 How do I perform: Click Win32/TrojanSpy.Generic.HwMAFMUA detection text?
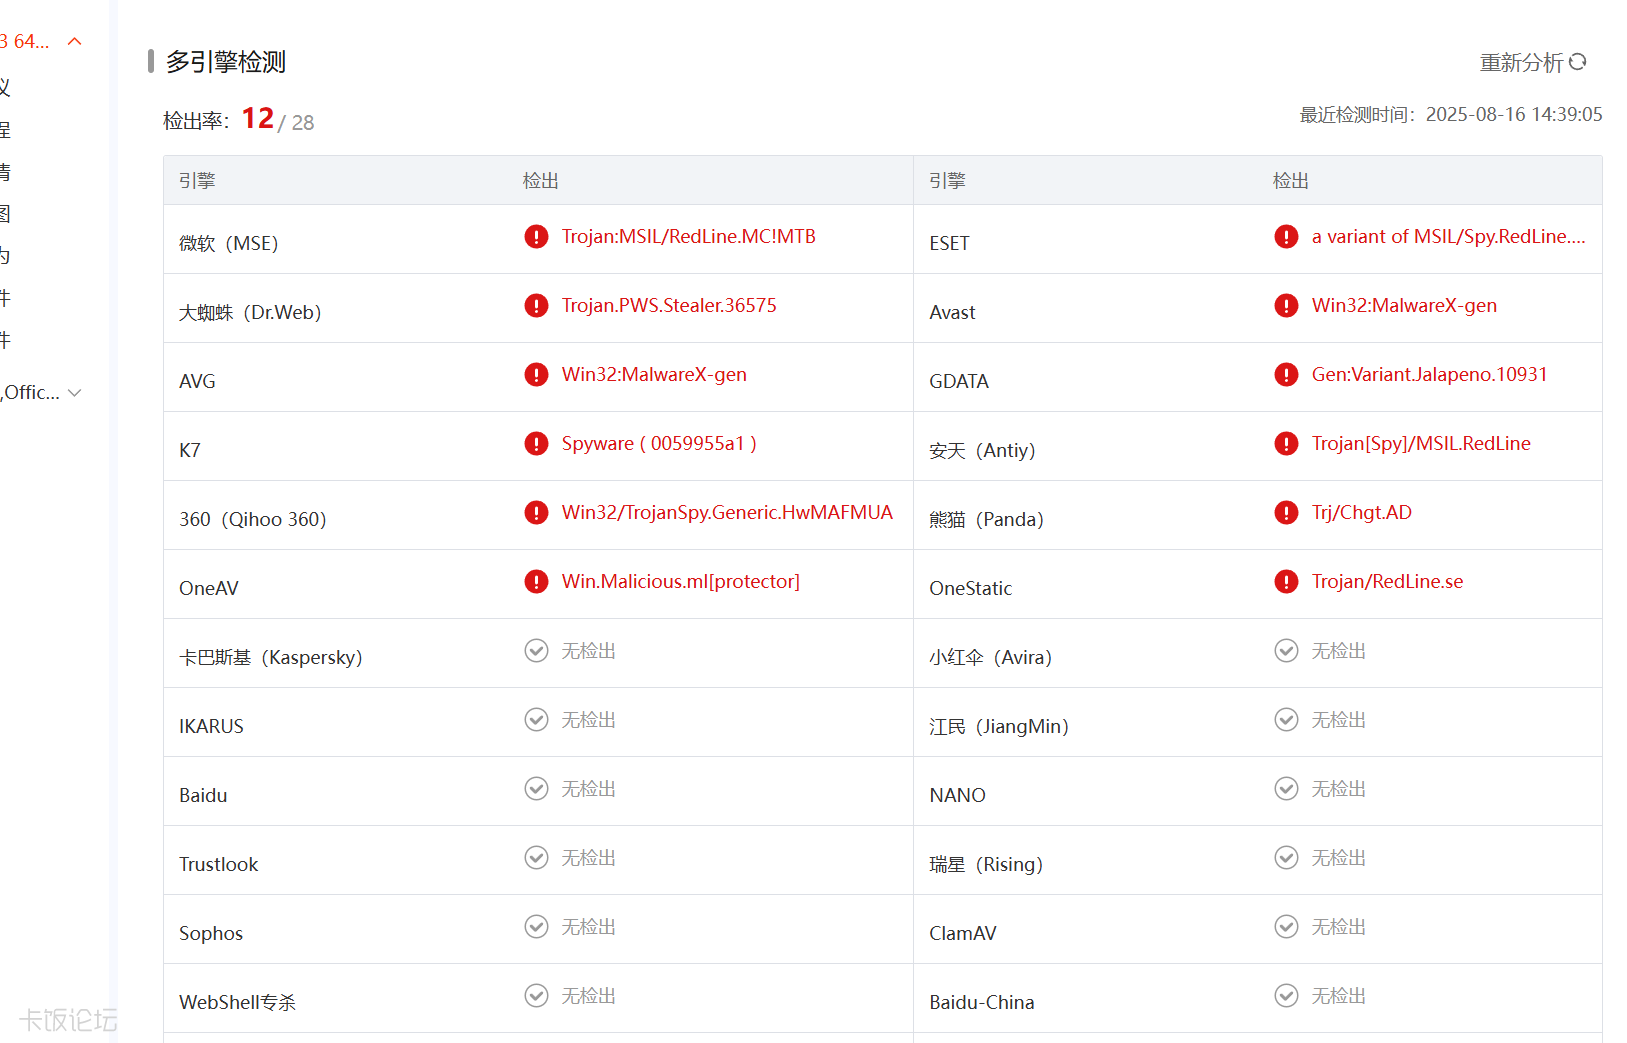click(726, 513)
